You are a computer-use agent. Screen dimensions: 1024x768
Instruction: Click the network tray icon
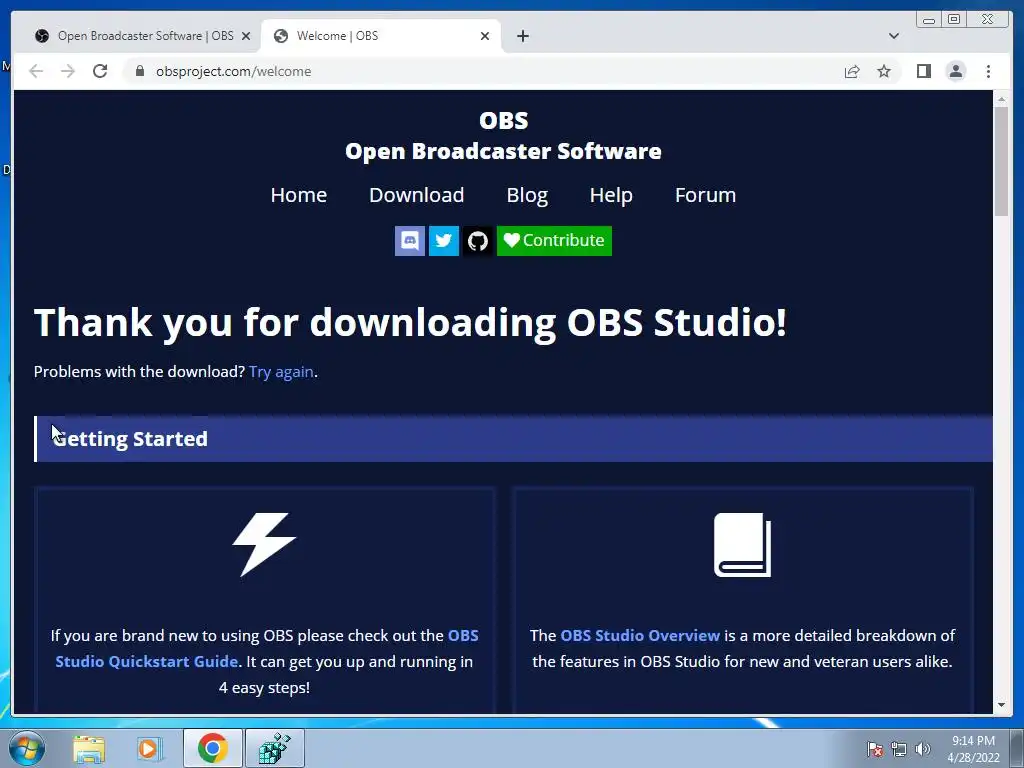click(899, 749)
